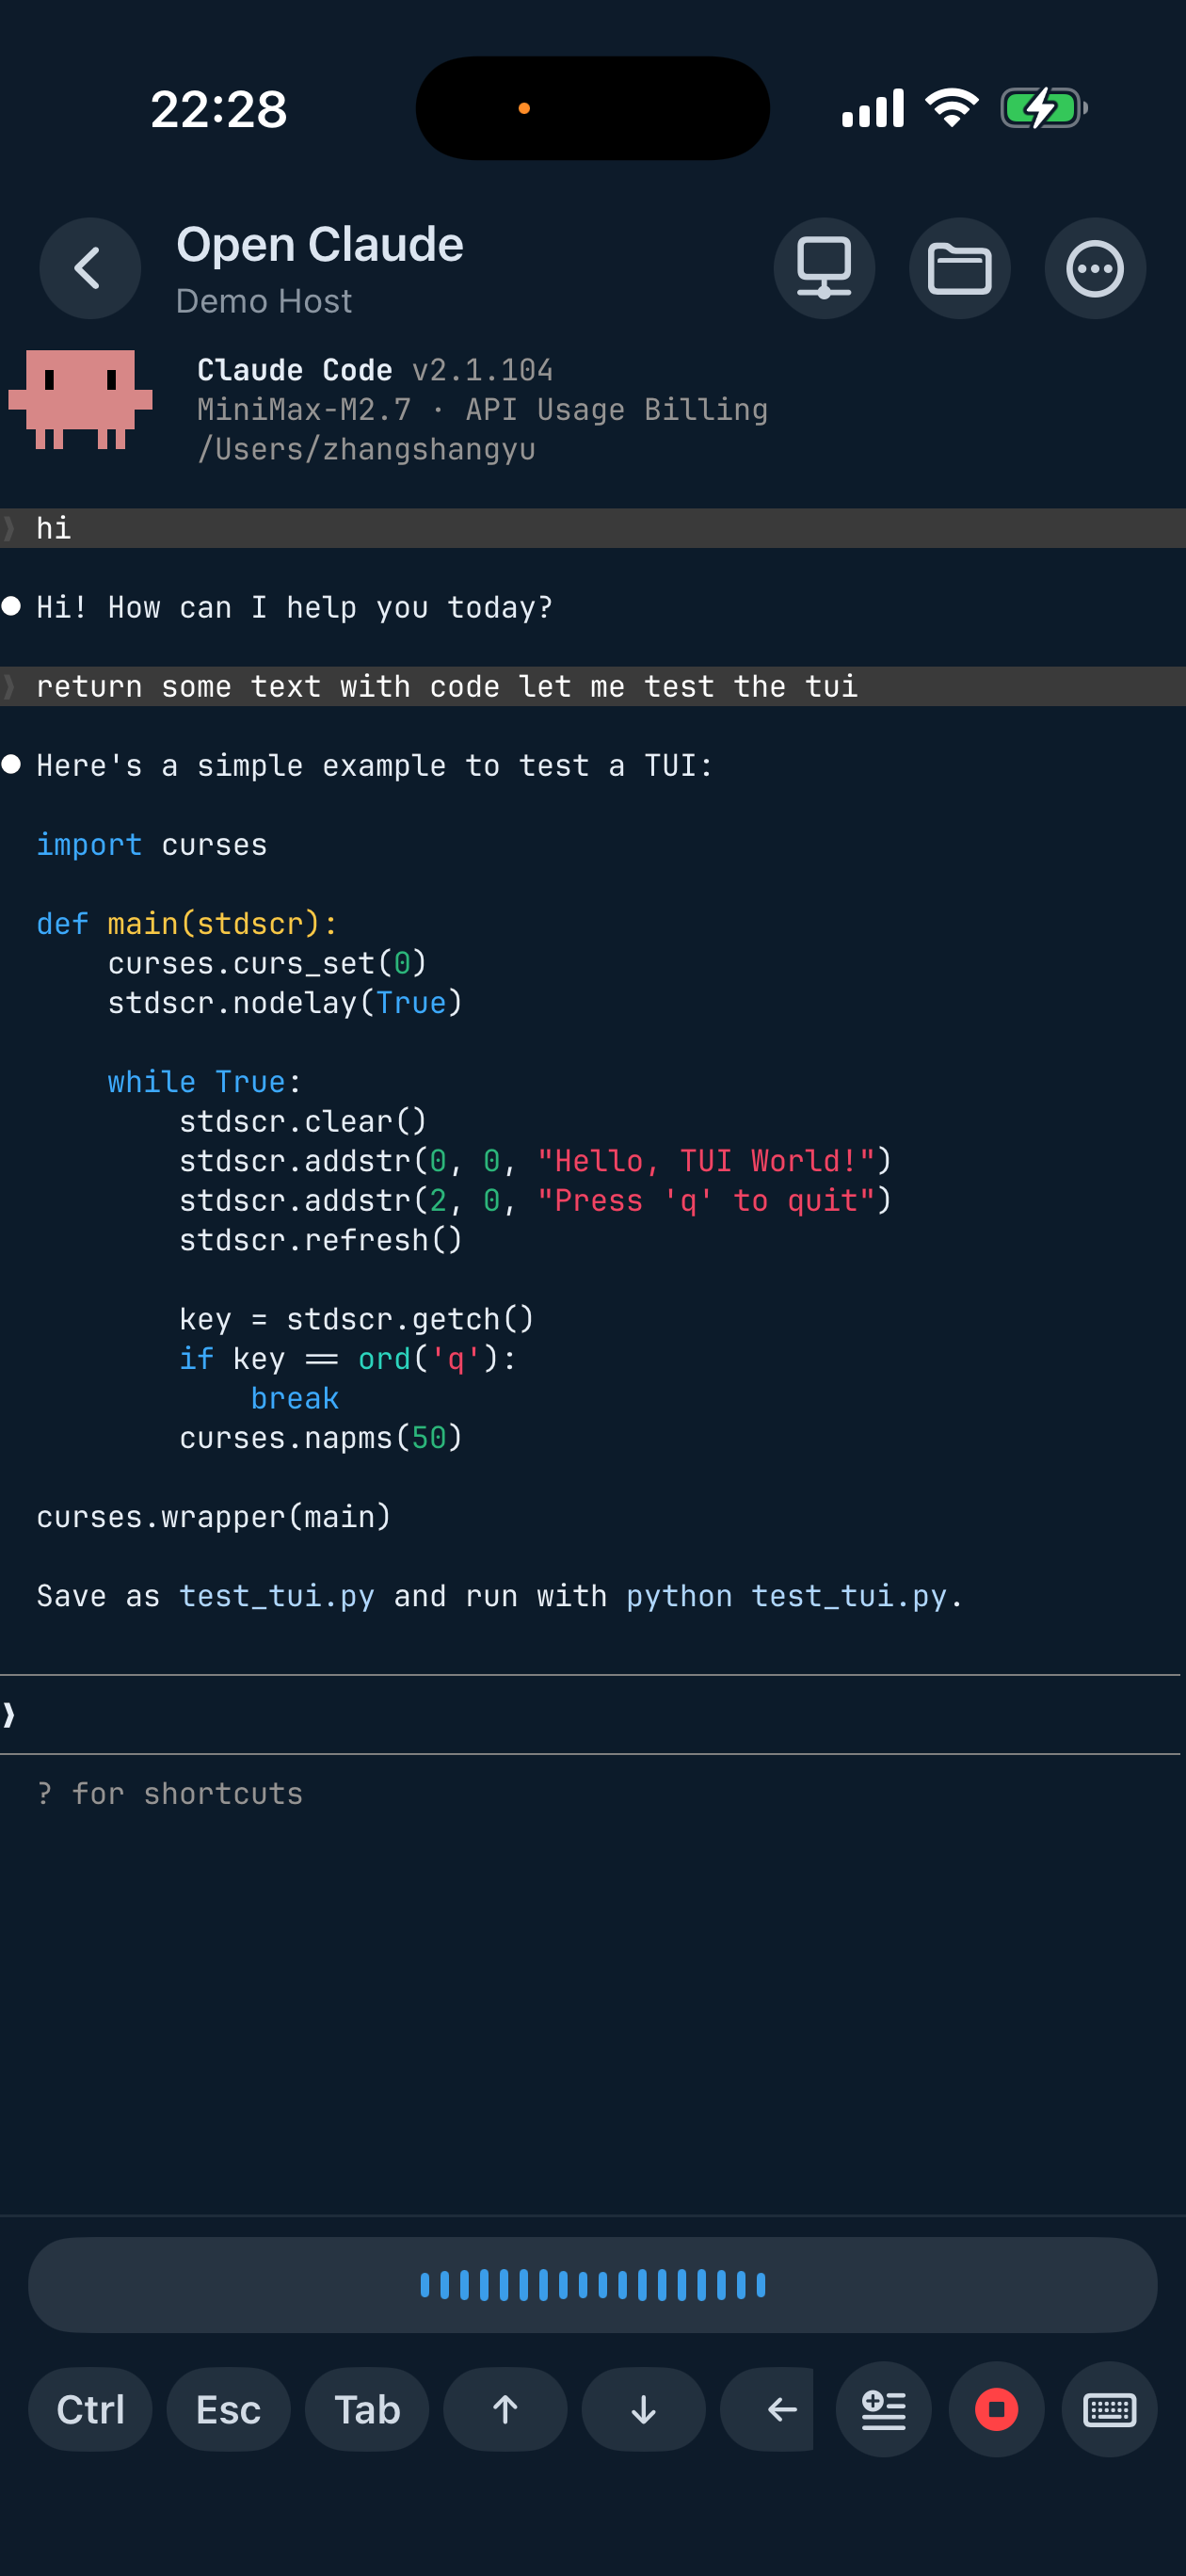Click the "Open Claude" title
Image resolution: width=1186 pixels, height=2576 pixels.
(320, 244)
